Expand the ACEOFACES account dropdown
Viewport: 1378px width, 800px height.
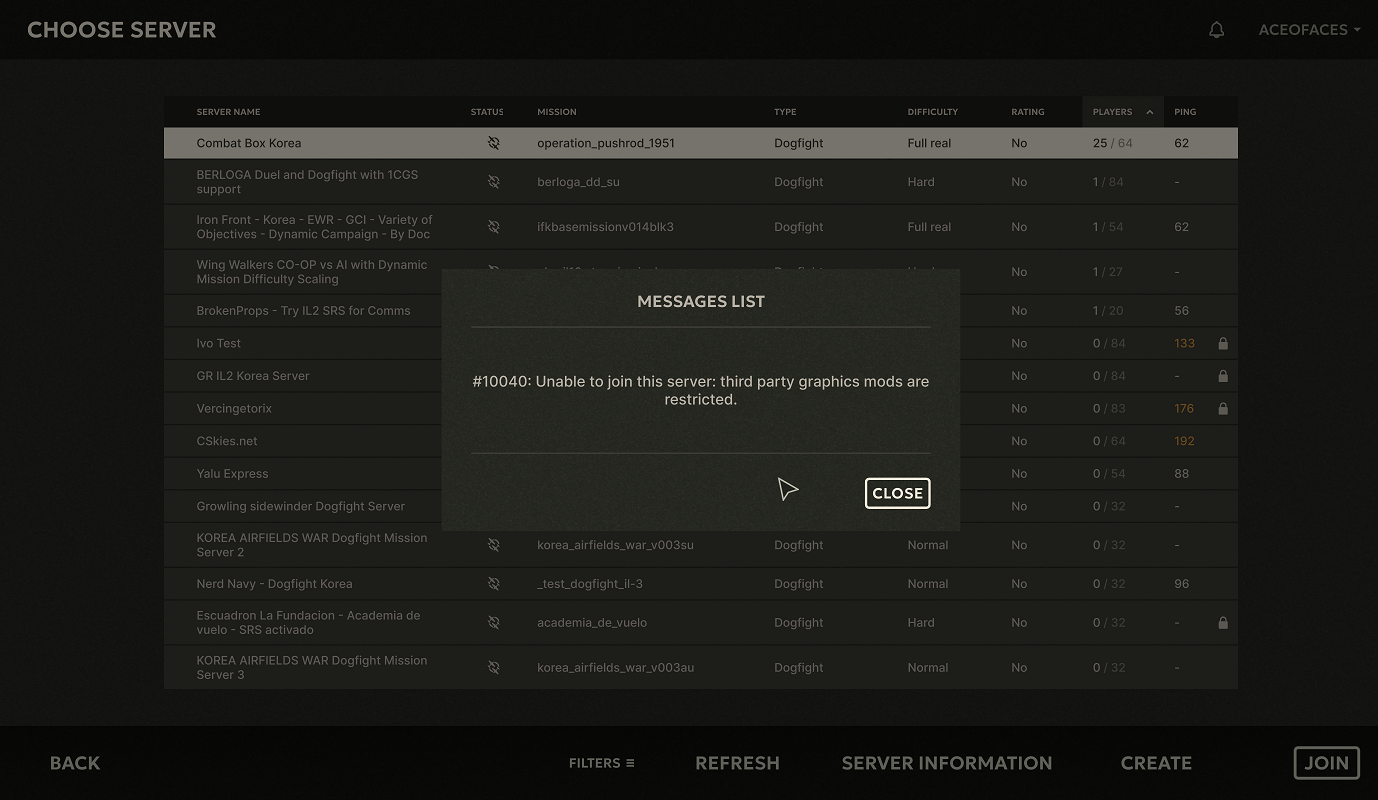click(1309, 30)
